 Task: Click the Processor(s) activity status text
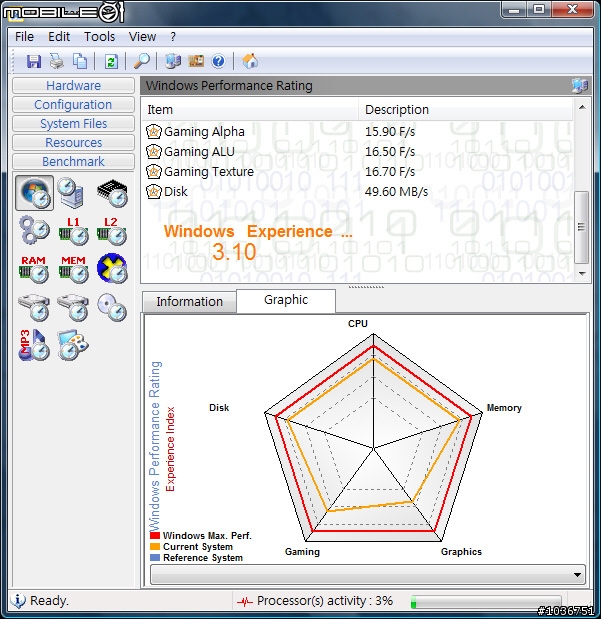click(325, 601)
